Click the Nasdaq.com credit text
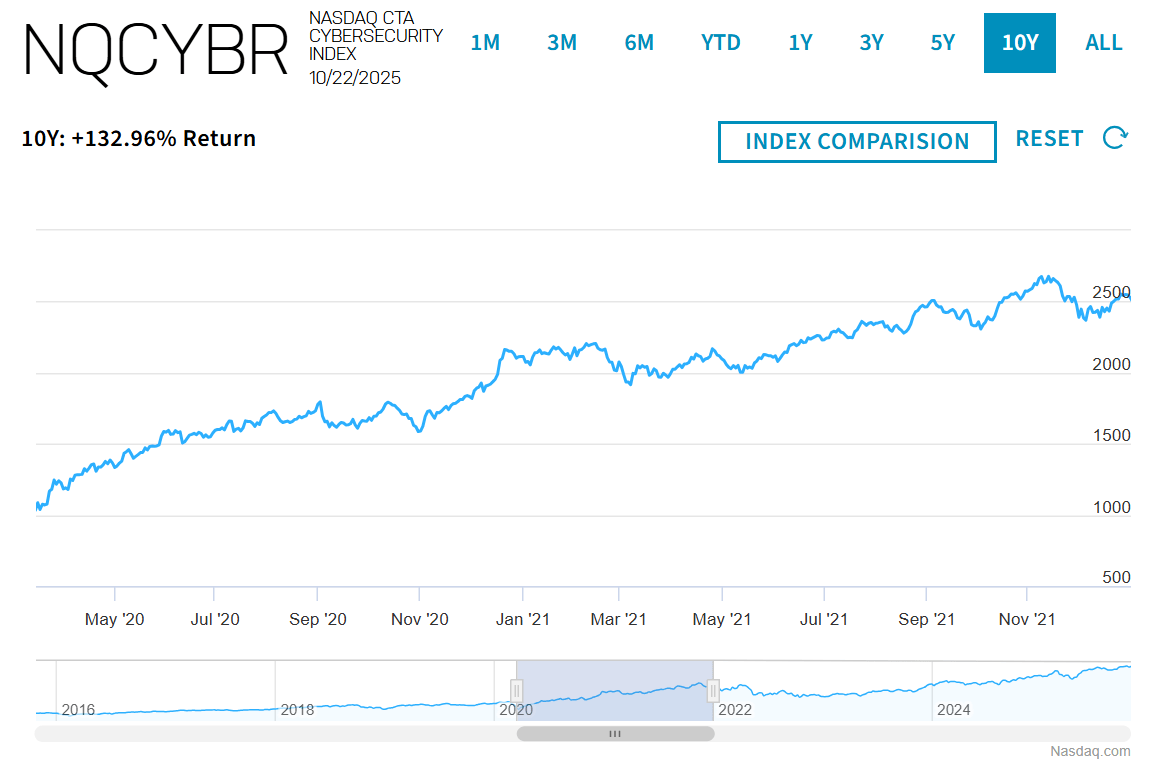The width and height of the screenshot is (1156, 762). click(1090, 751)
